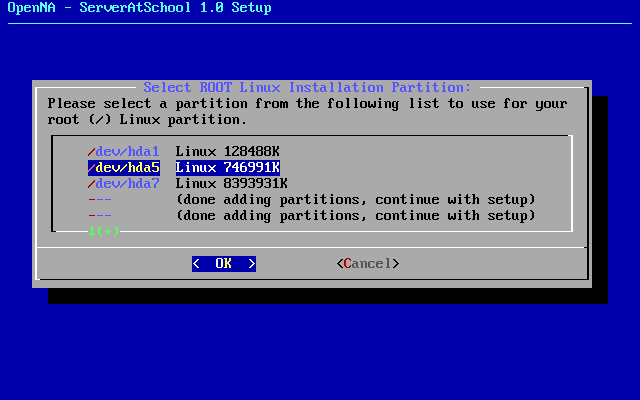Click the Linux 128488K size label
640x400 pixels.
coord(227,151)
